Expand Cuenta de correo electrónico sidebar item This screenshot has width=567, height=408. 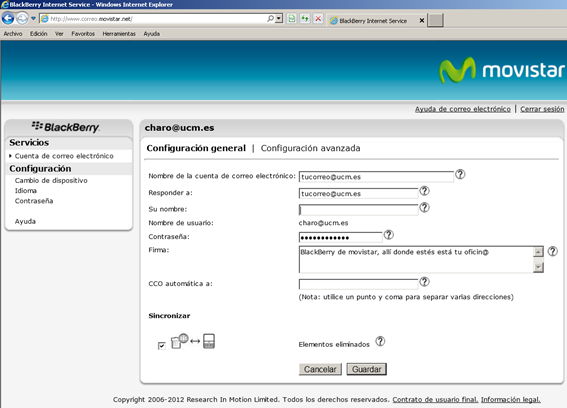64,156
